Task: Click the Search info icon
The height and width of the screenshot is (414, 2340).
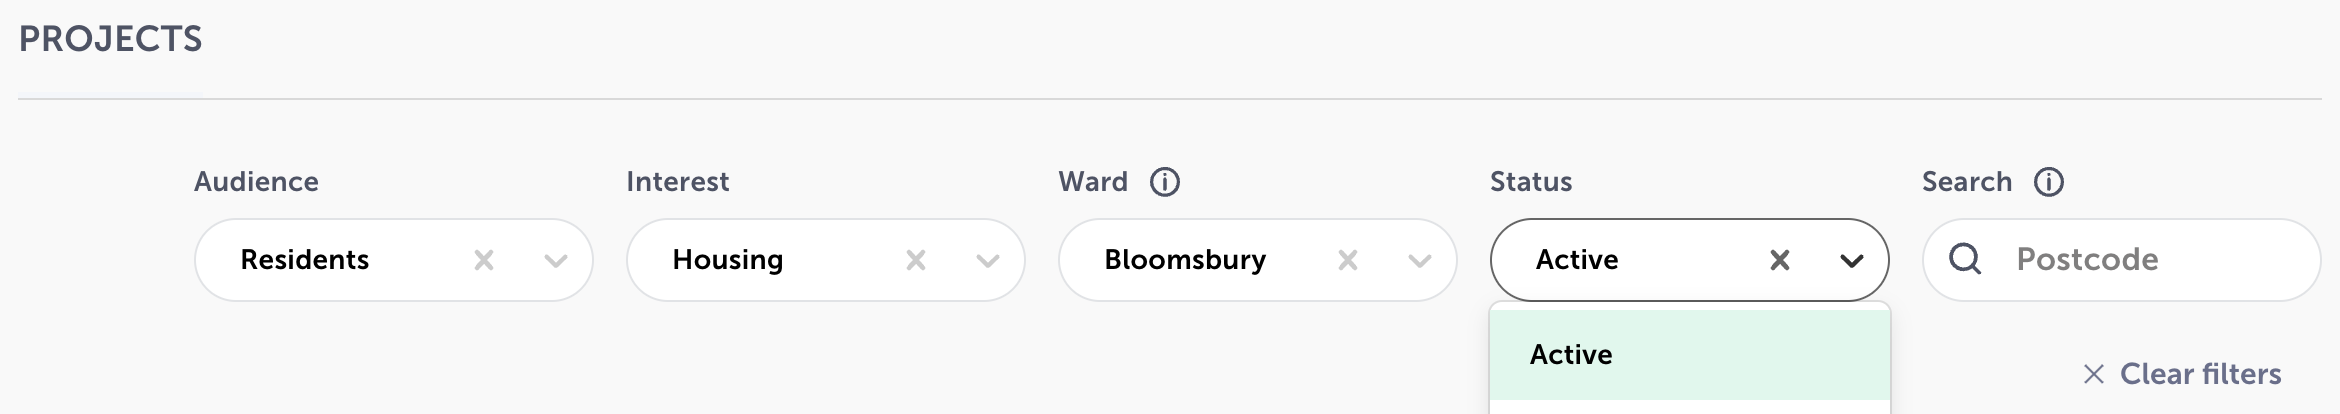Action: coord(2049,182)
